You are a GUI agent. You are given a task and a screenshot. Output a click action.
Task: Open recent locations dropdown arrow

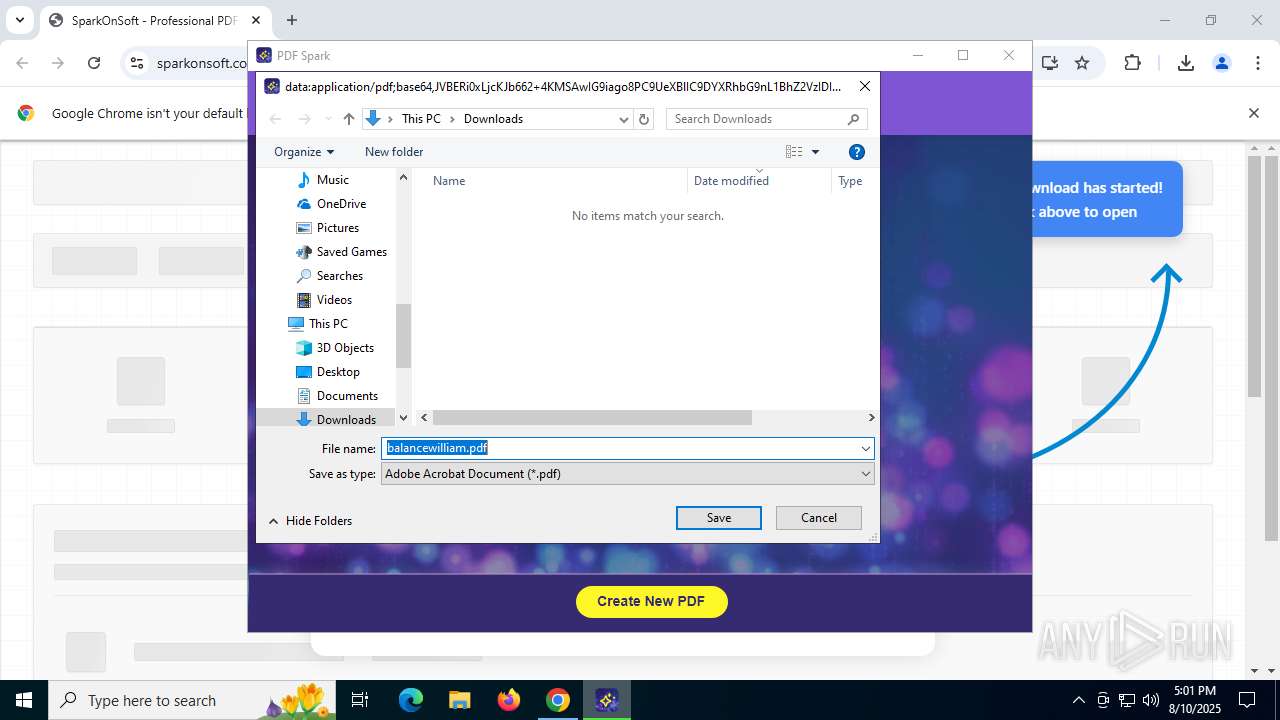point(326,119)
